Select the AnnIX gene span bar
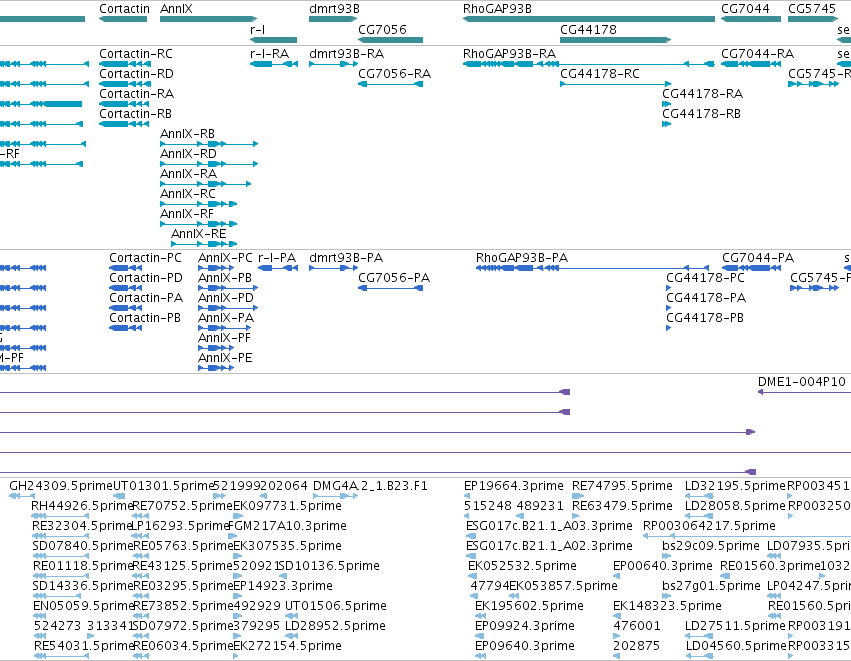The image size is (851, 661). click(208, 19)
